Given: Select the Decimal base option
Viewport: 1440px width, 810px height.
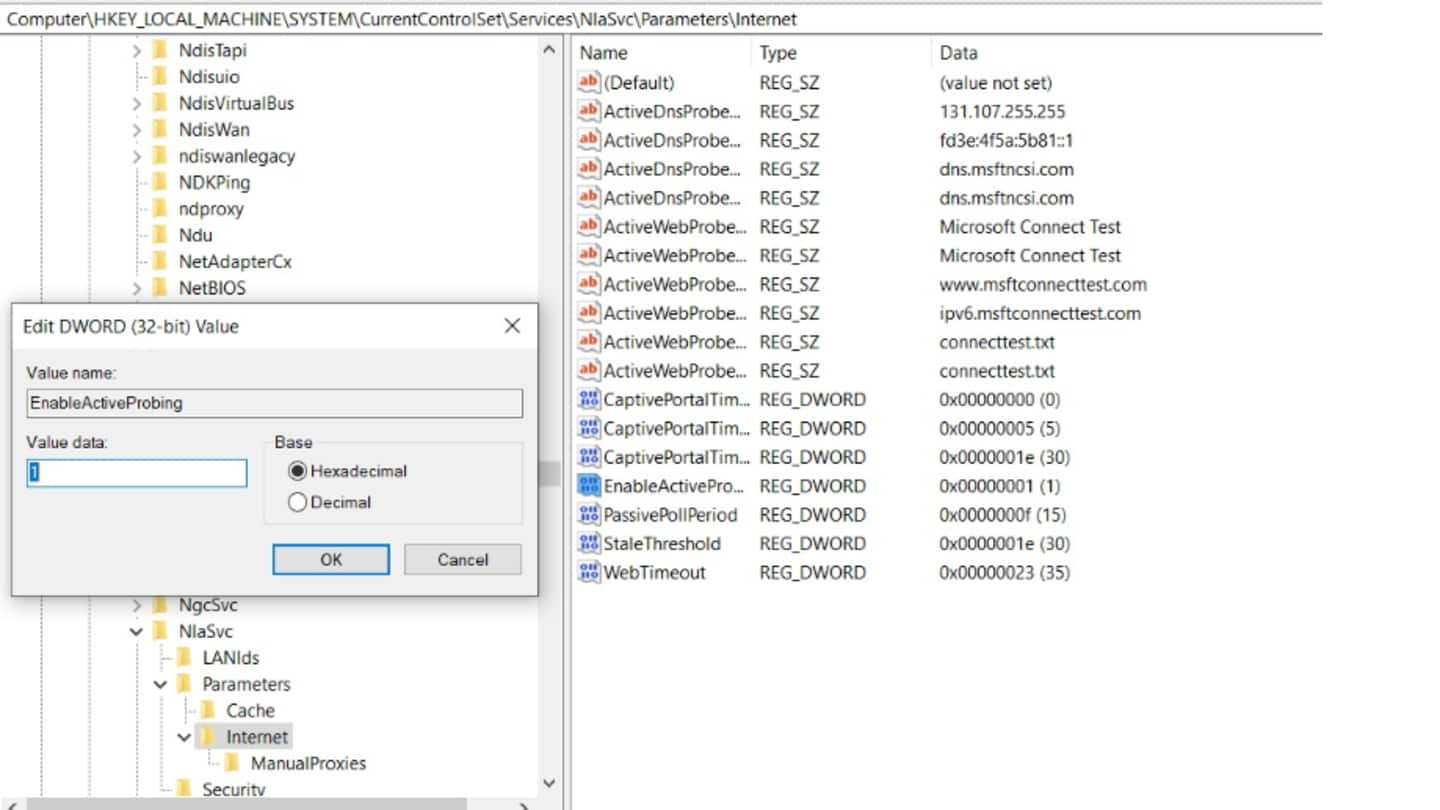Looking at the screenshot, I should tap(297, 503).
